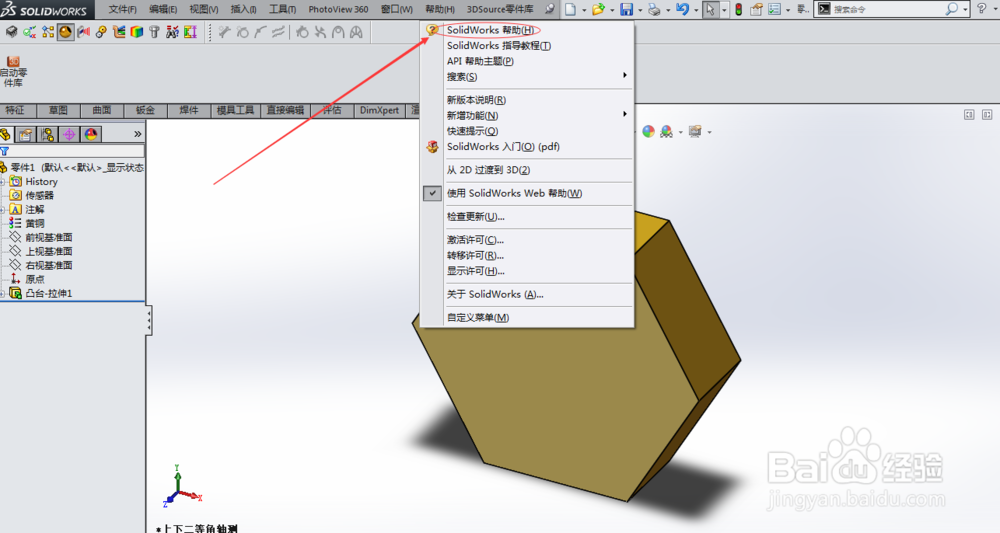1000x533 pixels.
Task: Click the File properties icon
Action: (x=756, y=9)
